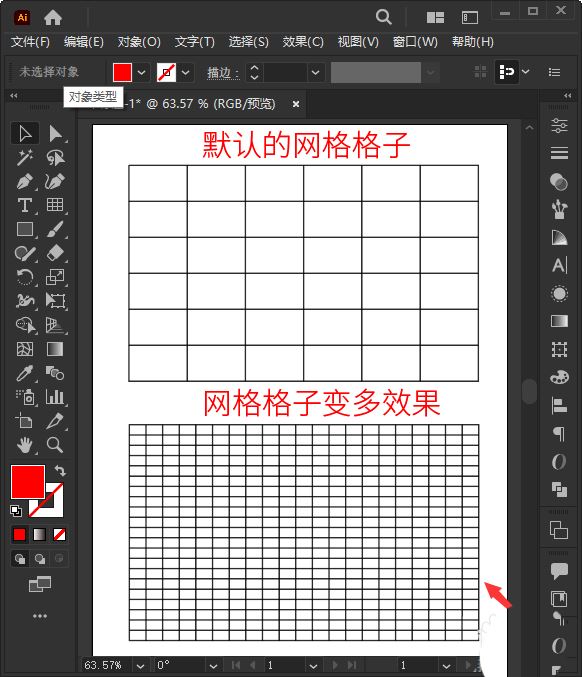Image resolution: width=582 pixels, height=677 pixels.
Task: Swap fill and stroke colors
Action: coord(60,471)
